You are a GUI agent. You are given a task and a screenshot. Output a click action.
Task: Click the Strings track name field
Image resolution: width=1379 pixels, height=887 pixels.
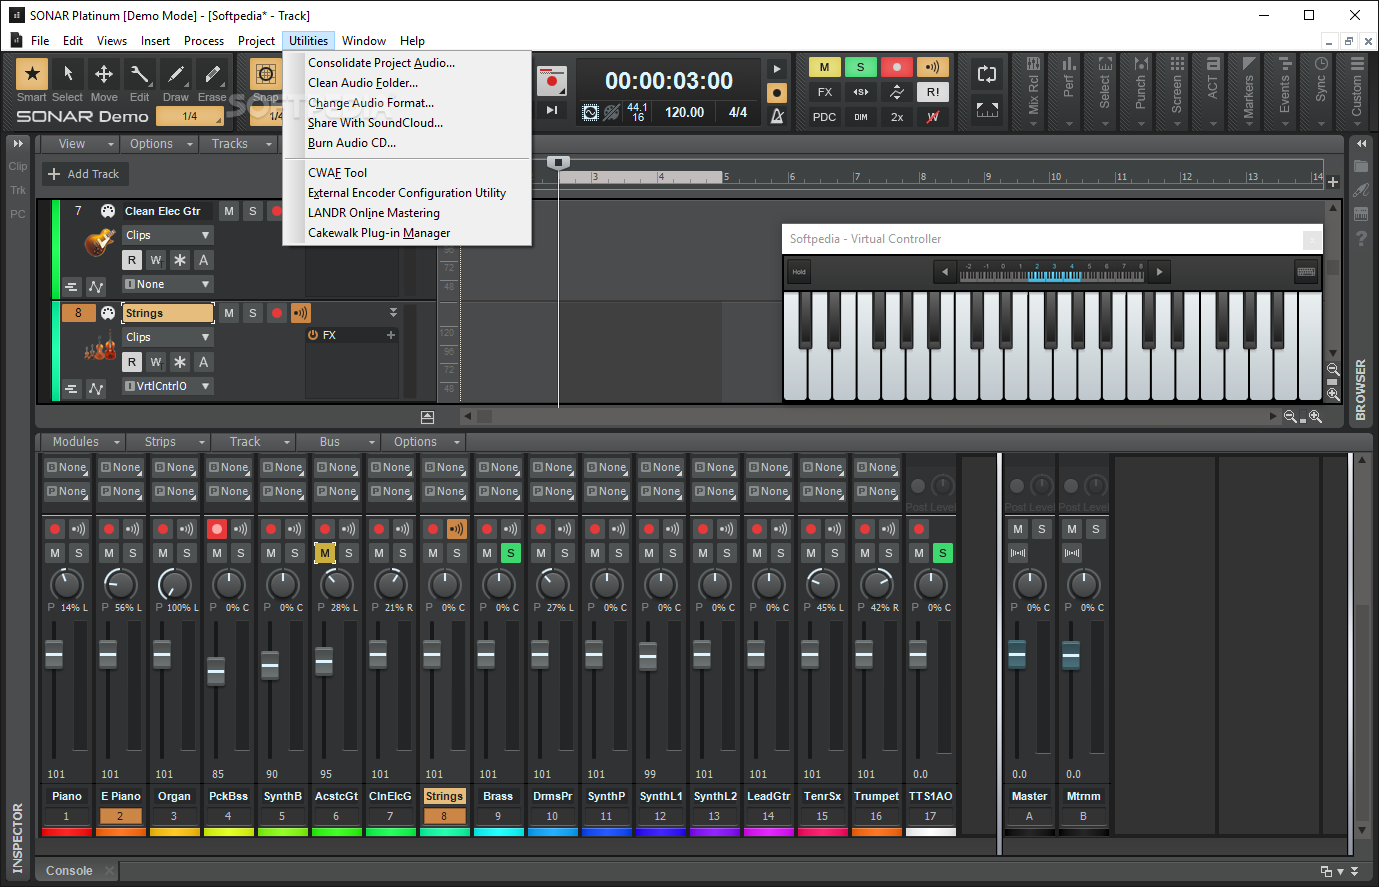click(168, 313)
